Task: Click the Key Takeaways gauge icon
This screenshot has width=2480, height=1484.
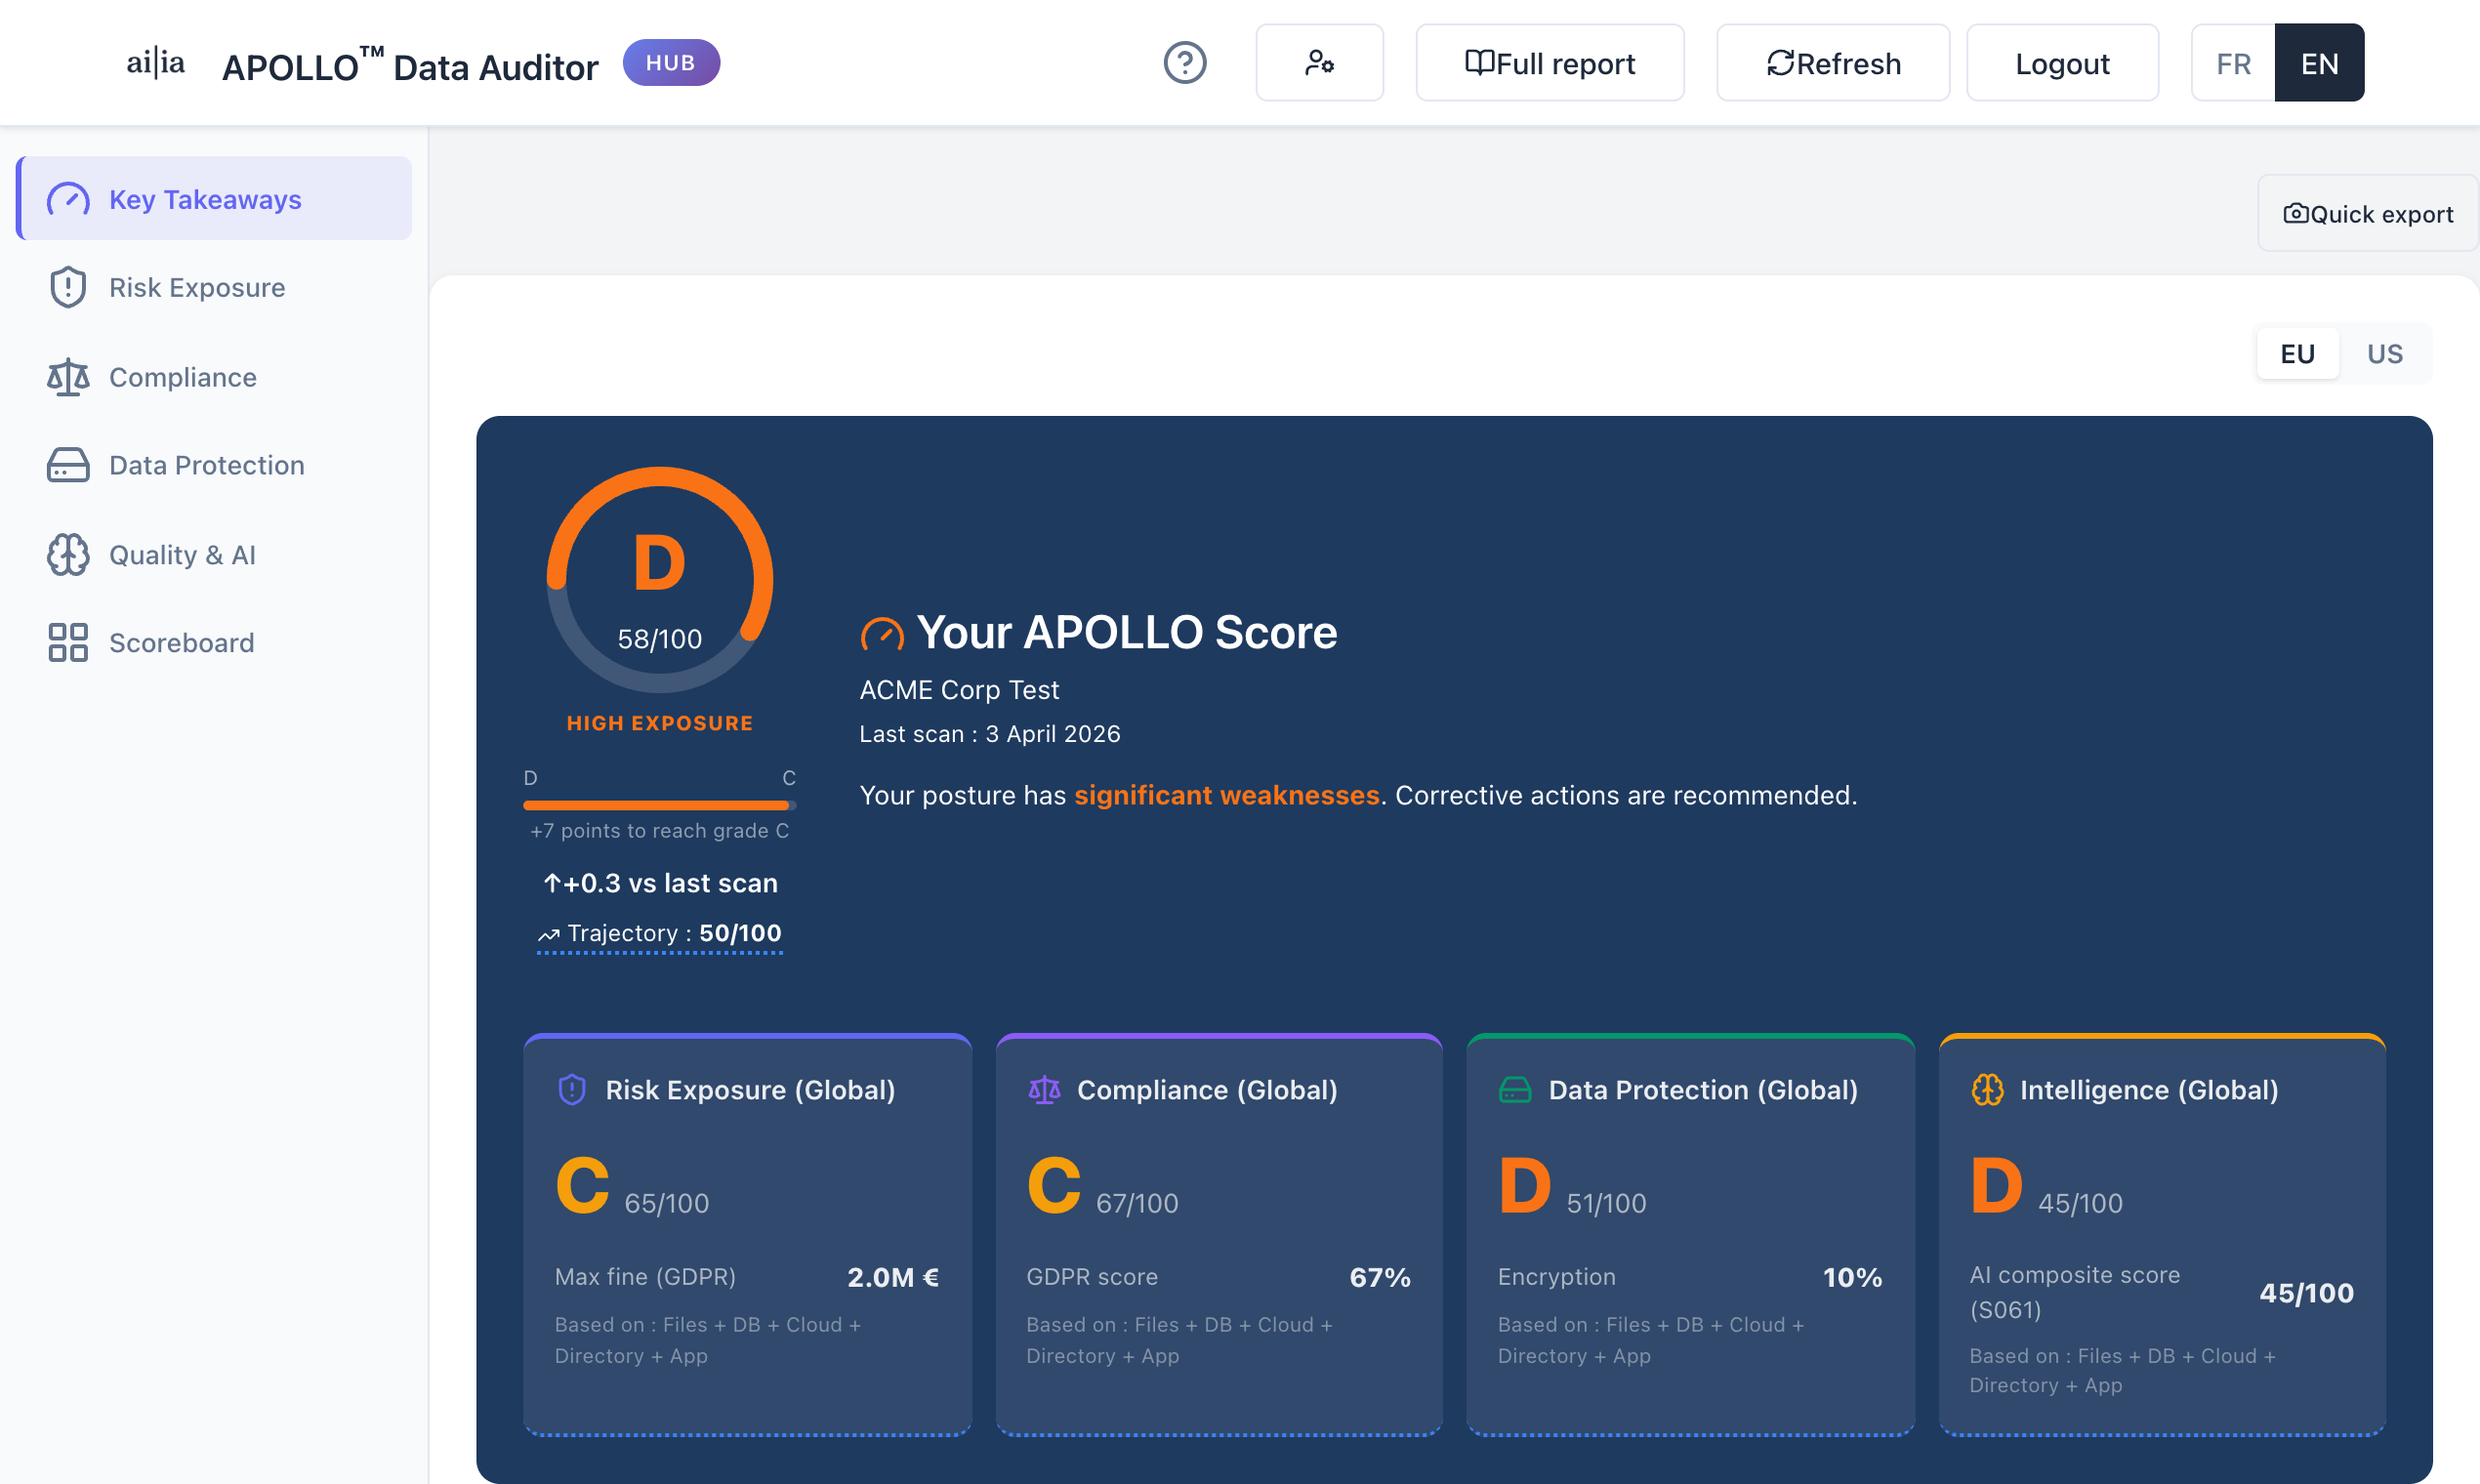Action: (x=67, y=198)
